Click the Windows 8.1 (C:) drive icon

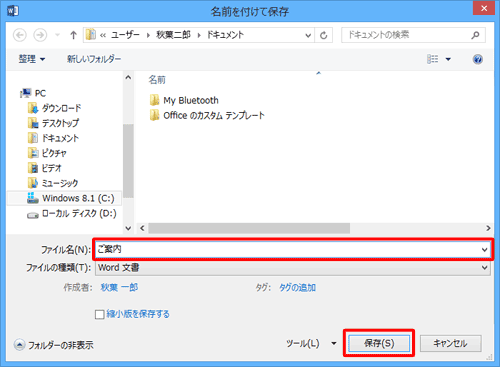33,198
